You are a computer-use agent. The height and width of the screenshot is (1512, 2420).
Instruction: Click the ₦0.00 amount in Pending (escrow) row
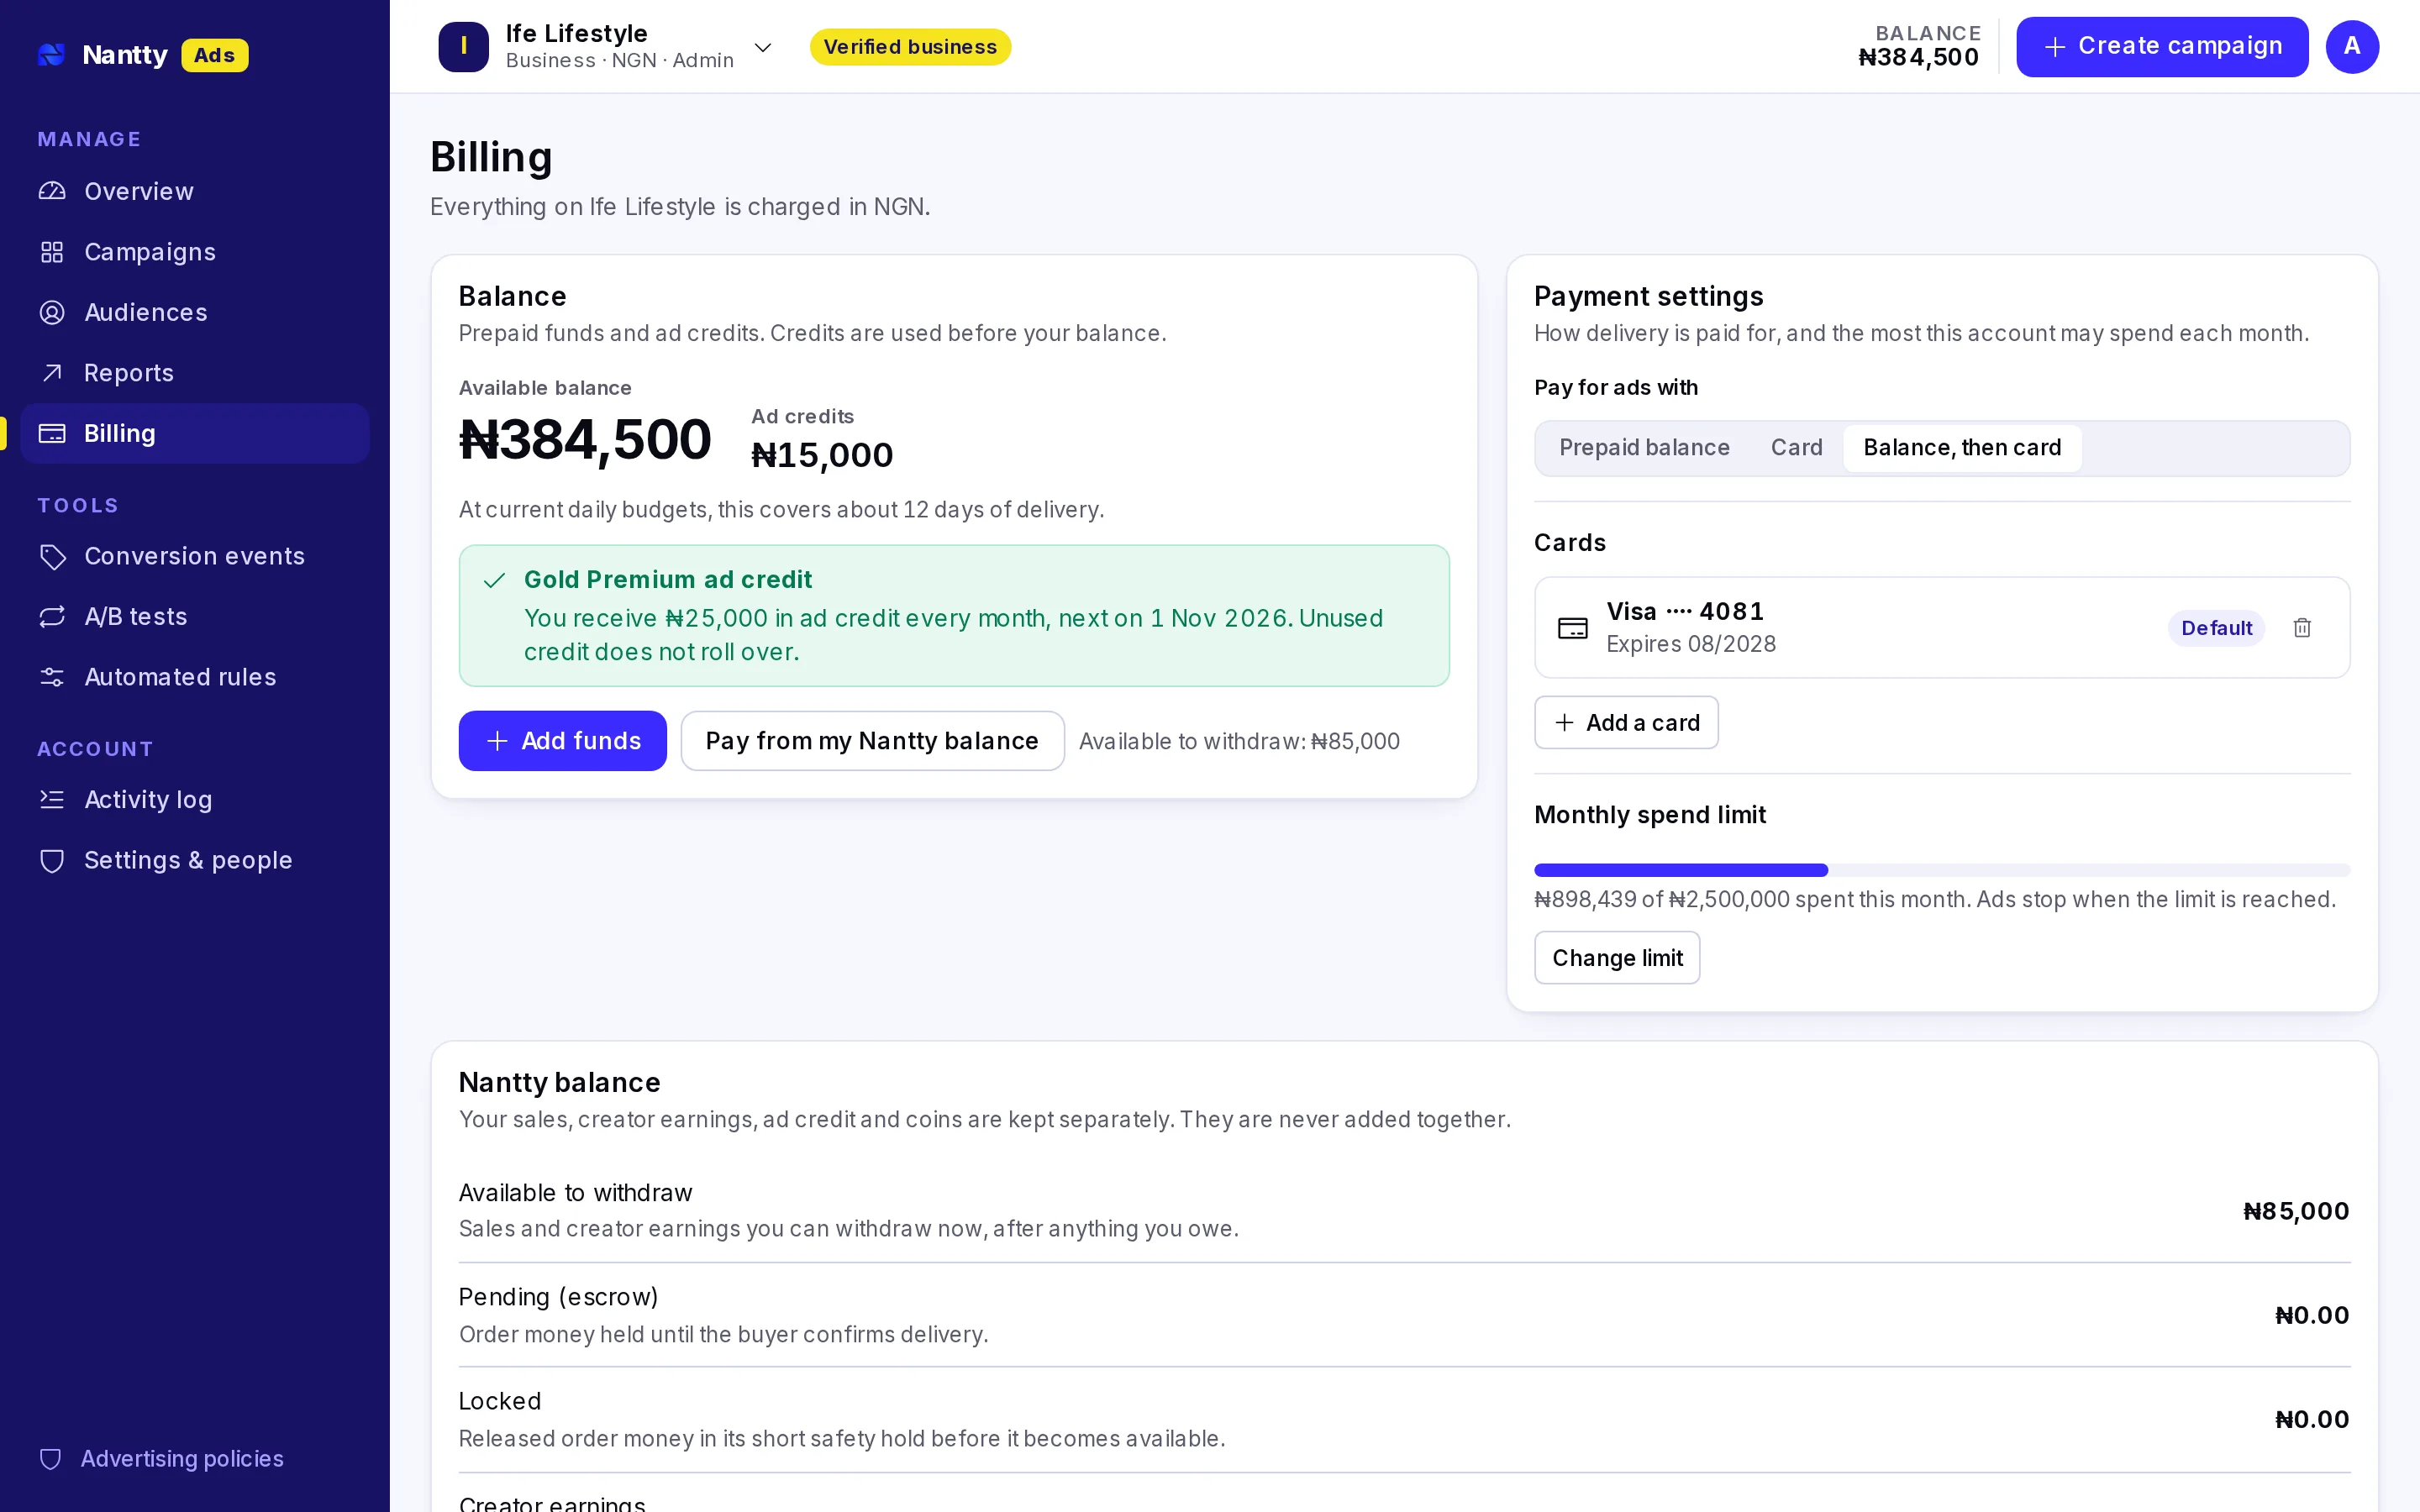tap(2312, 1316)
